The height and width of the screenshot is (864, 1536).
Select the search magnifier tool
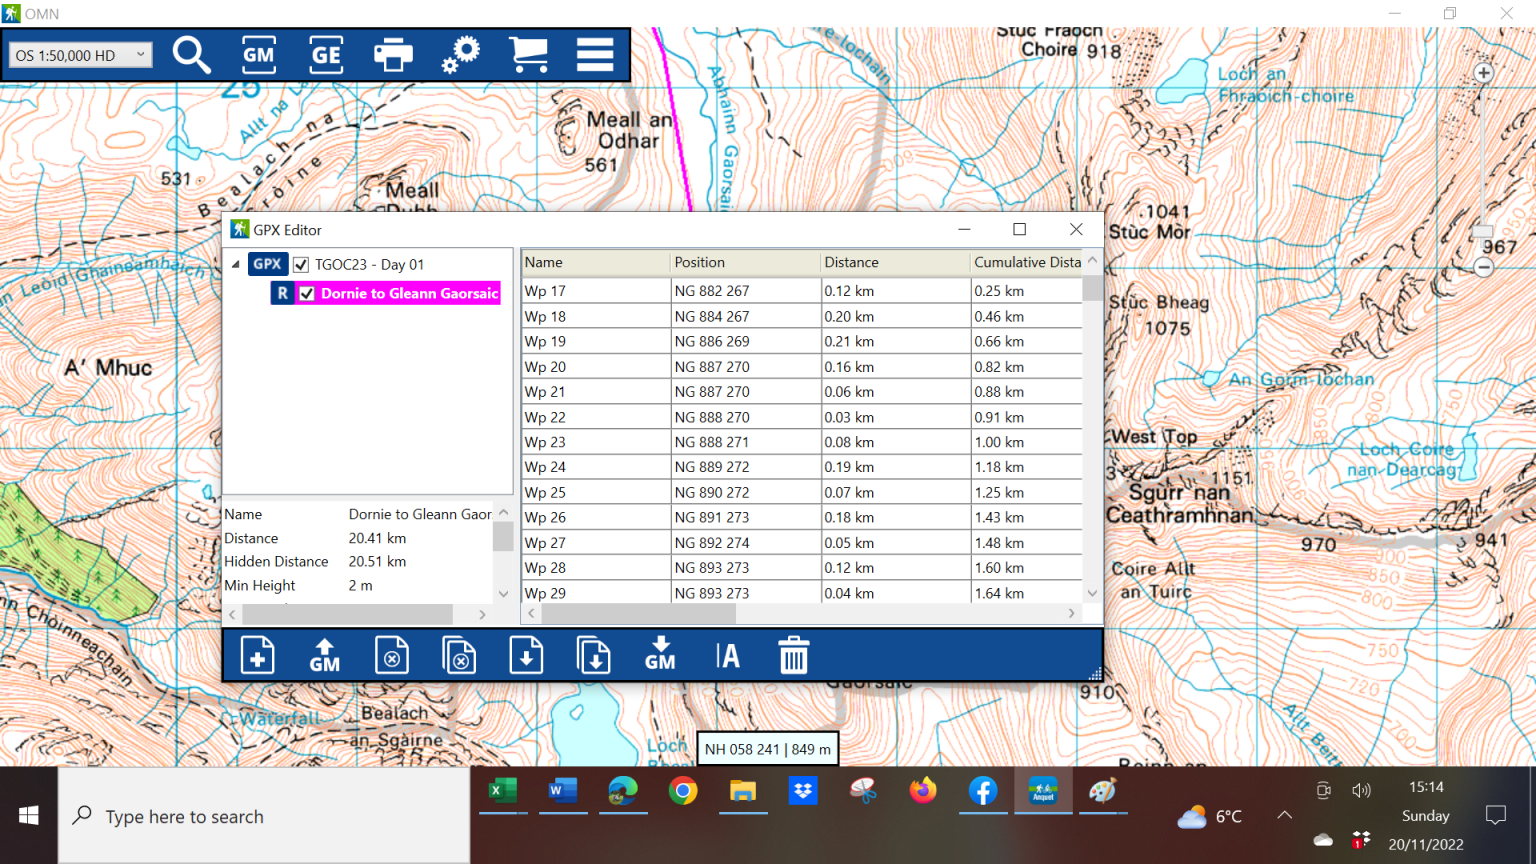point(191,55)
